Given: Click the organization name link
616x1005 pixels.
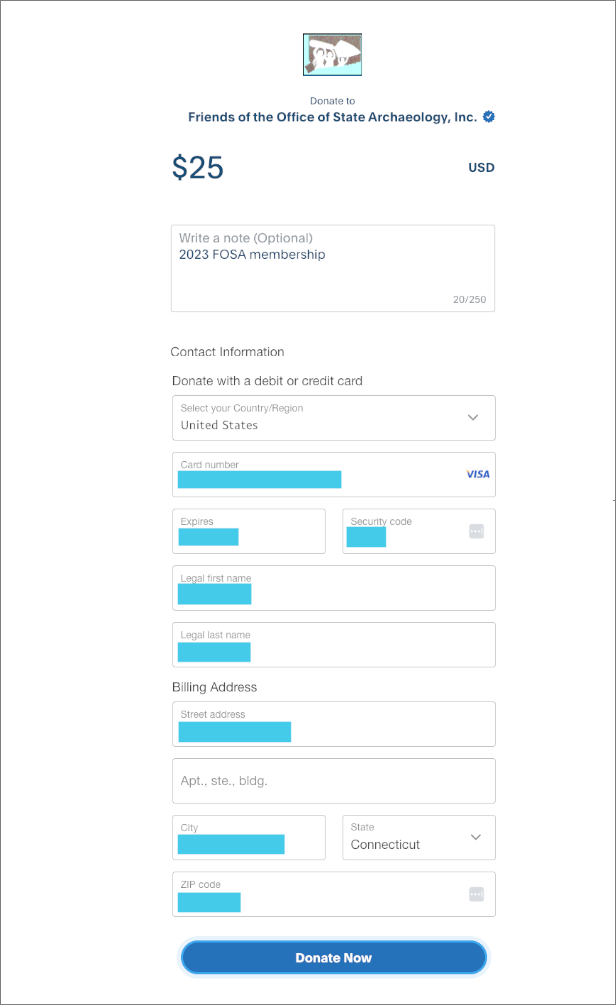Looking at the screenshot, I should (x=332, y=117).
